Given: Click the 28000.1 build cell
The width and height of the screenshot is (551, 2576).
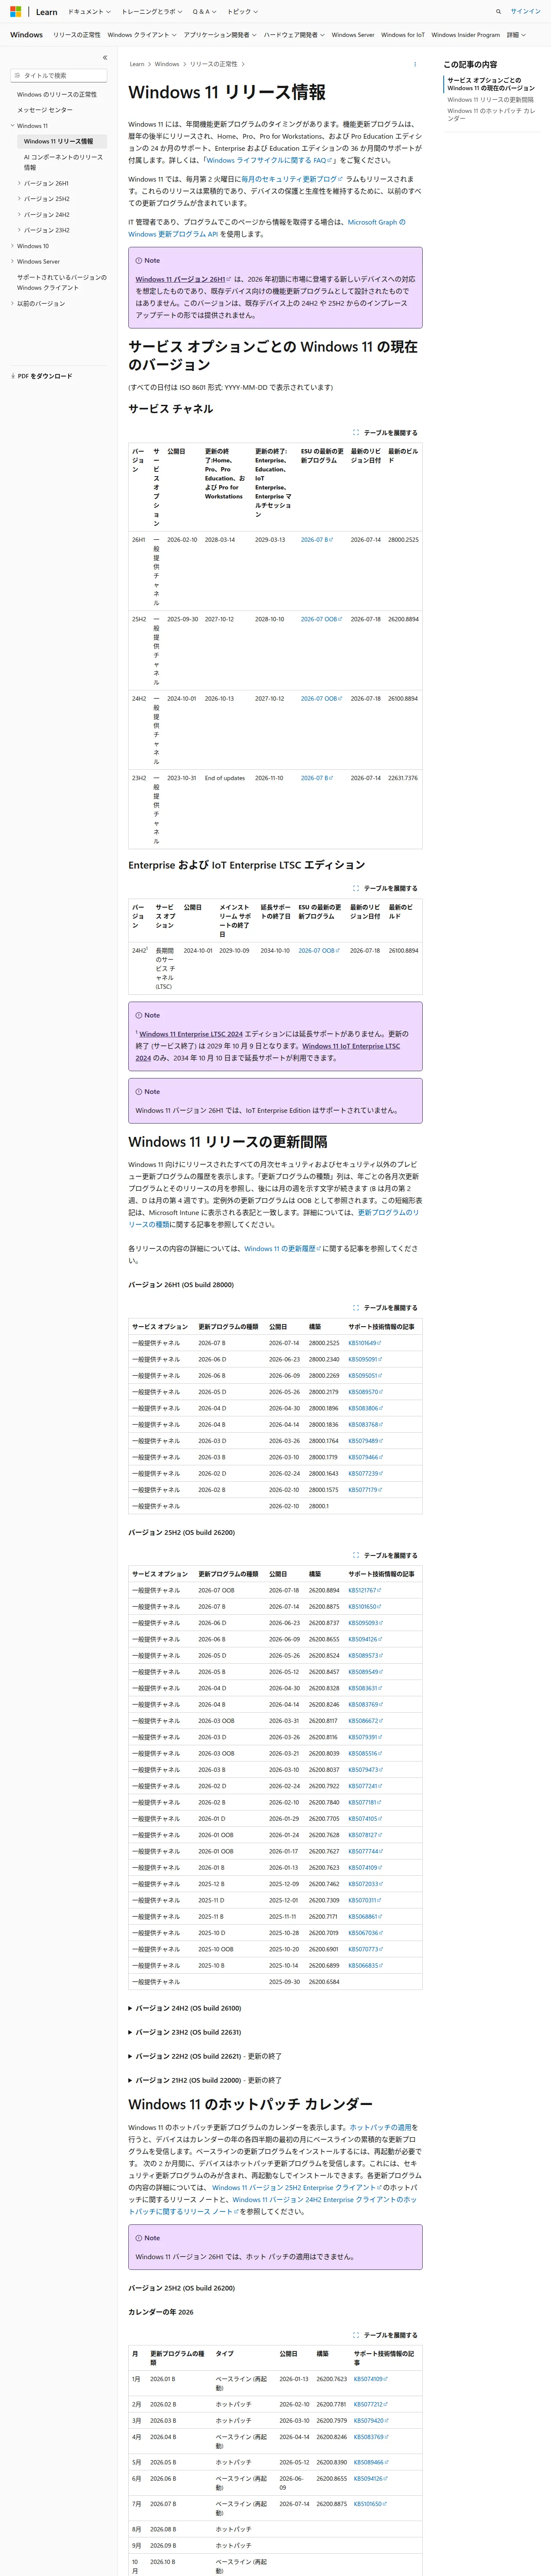Looking at the screenshot, I should [318, 1506].
